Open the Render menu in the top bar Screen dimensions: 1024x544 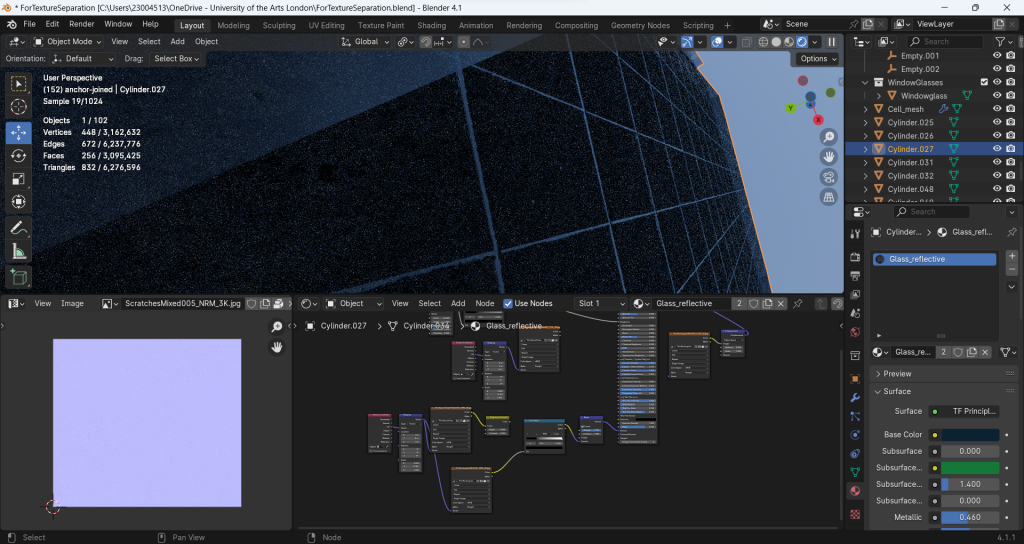(81, 24)
